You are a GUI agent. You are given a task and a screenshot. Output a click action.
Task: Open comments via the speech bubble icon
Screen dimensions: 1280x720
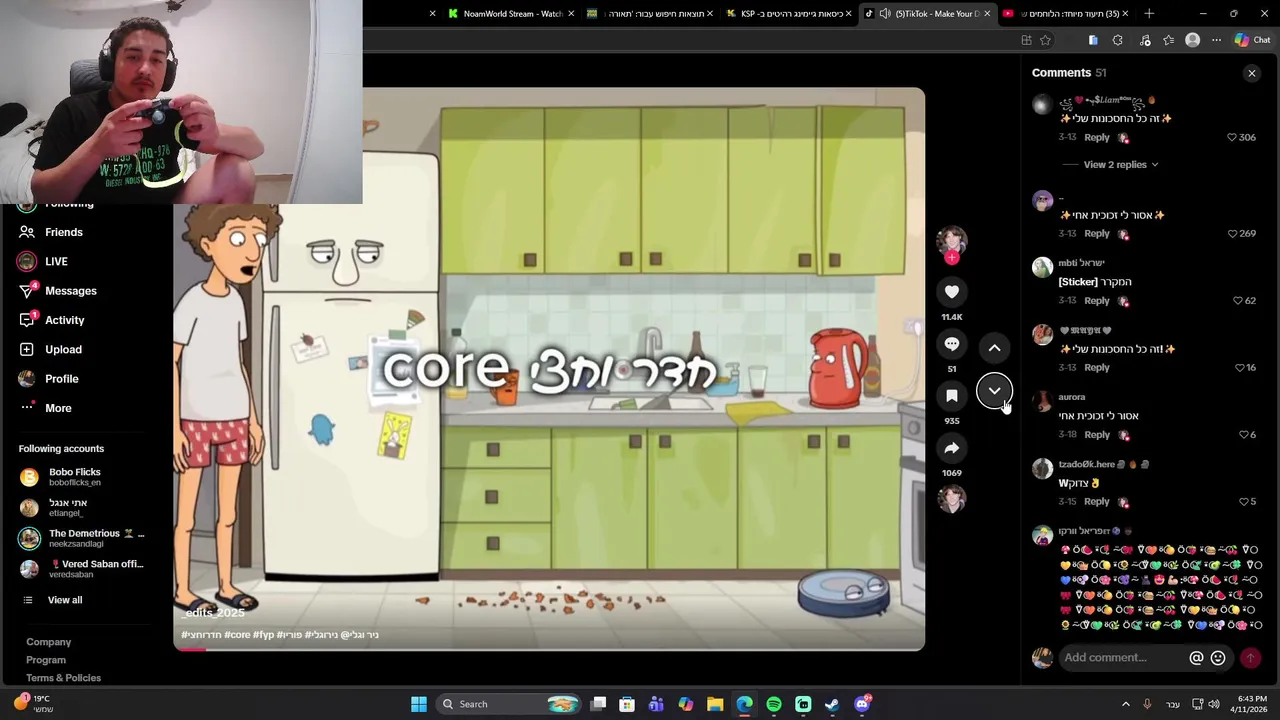[x=952, y=344]
